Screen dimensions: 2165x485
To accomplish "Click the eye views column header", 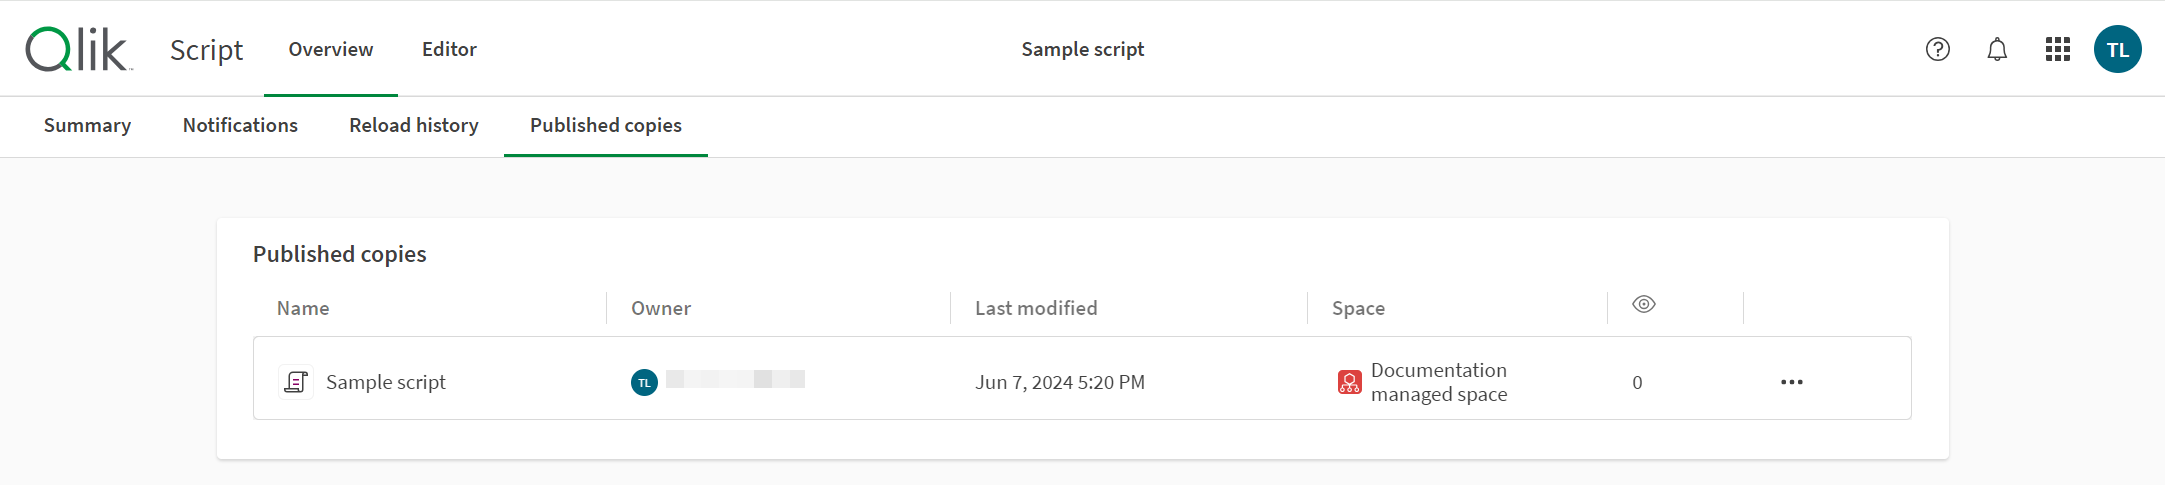I will point(1643,304).
